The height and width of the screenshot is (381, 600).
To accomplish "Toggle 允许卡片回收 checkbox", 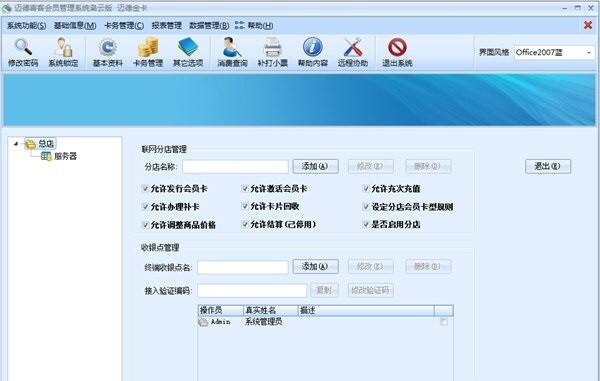I will 245,206.
